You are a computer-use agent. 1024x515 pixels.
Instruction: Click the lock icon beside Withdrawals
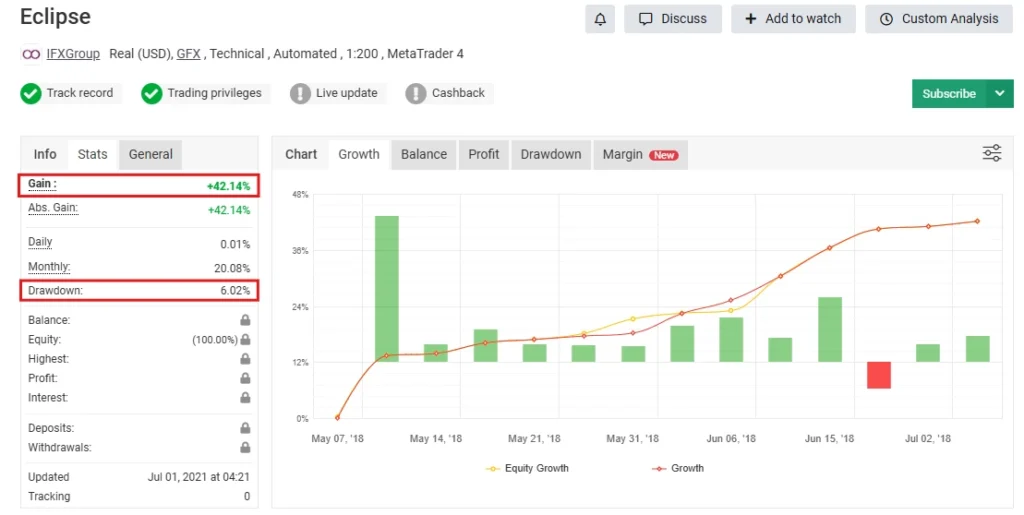click(x=245, y=448)
